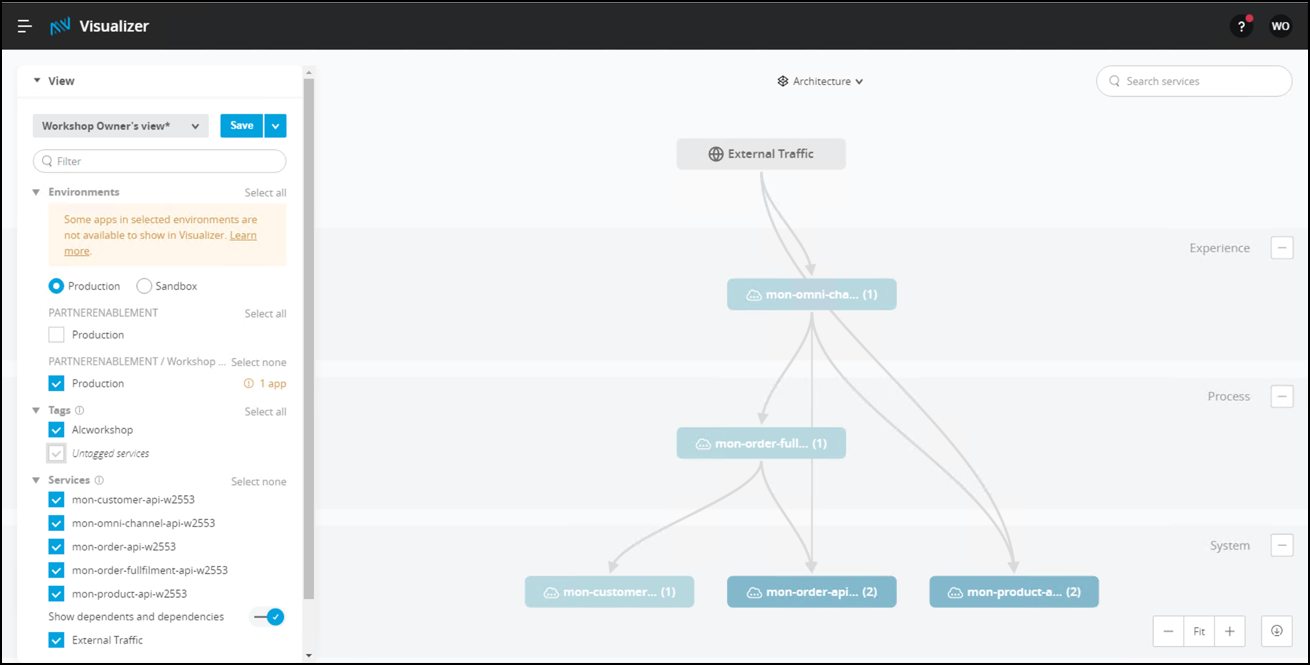1310x665 pixels.
Task: Collapse the Environments section
Action: coord(37,192)
